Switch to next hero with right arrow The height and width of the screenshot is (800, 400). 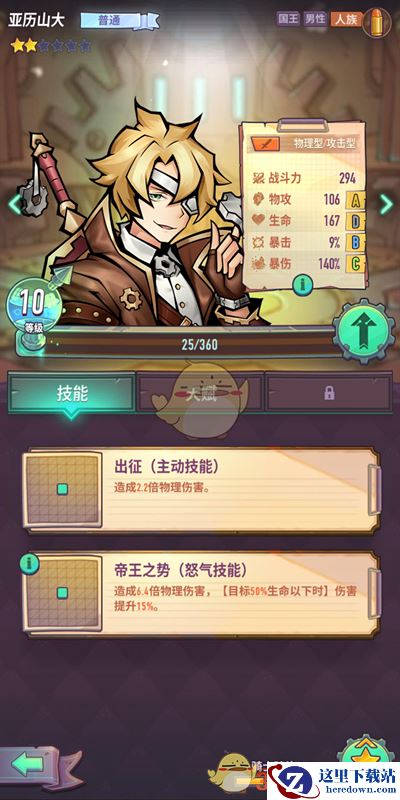coord(386,204)
